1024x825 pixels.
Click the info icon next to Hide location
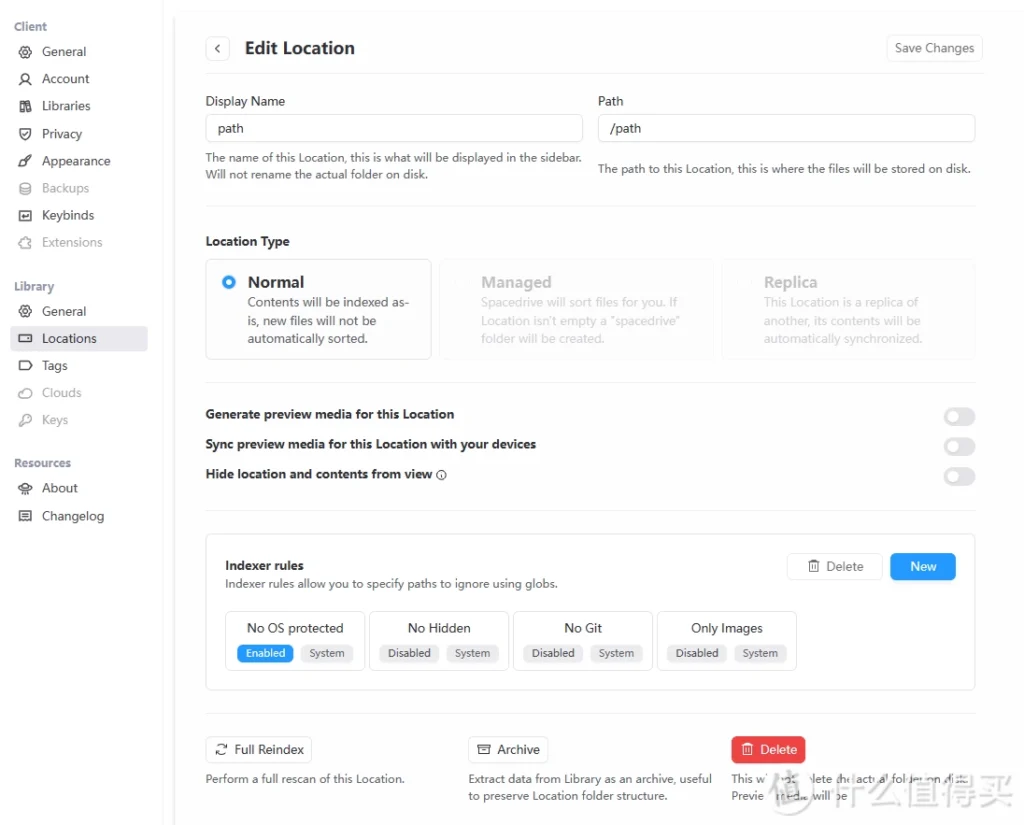point(441,475)
